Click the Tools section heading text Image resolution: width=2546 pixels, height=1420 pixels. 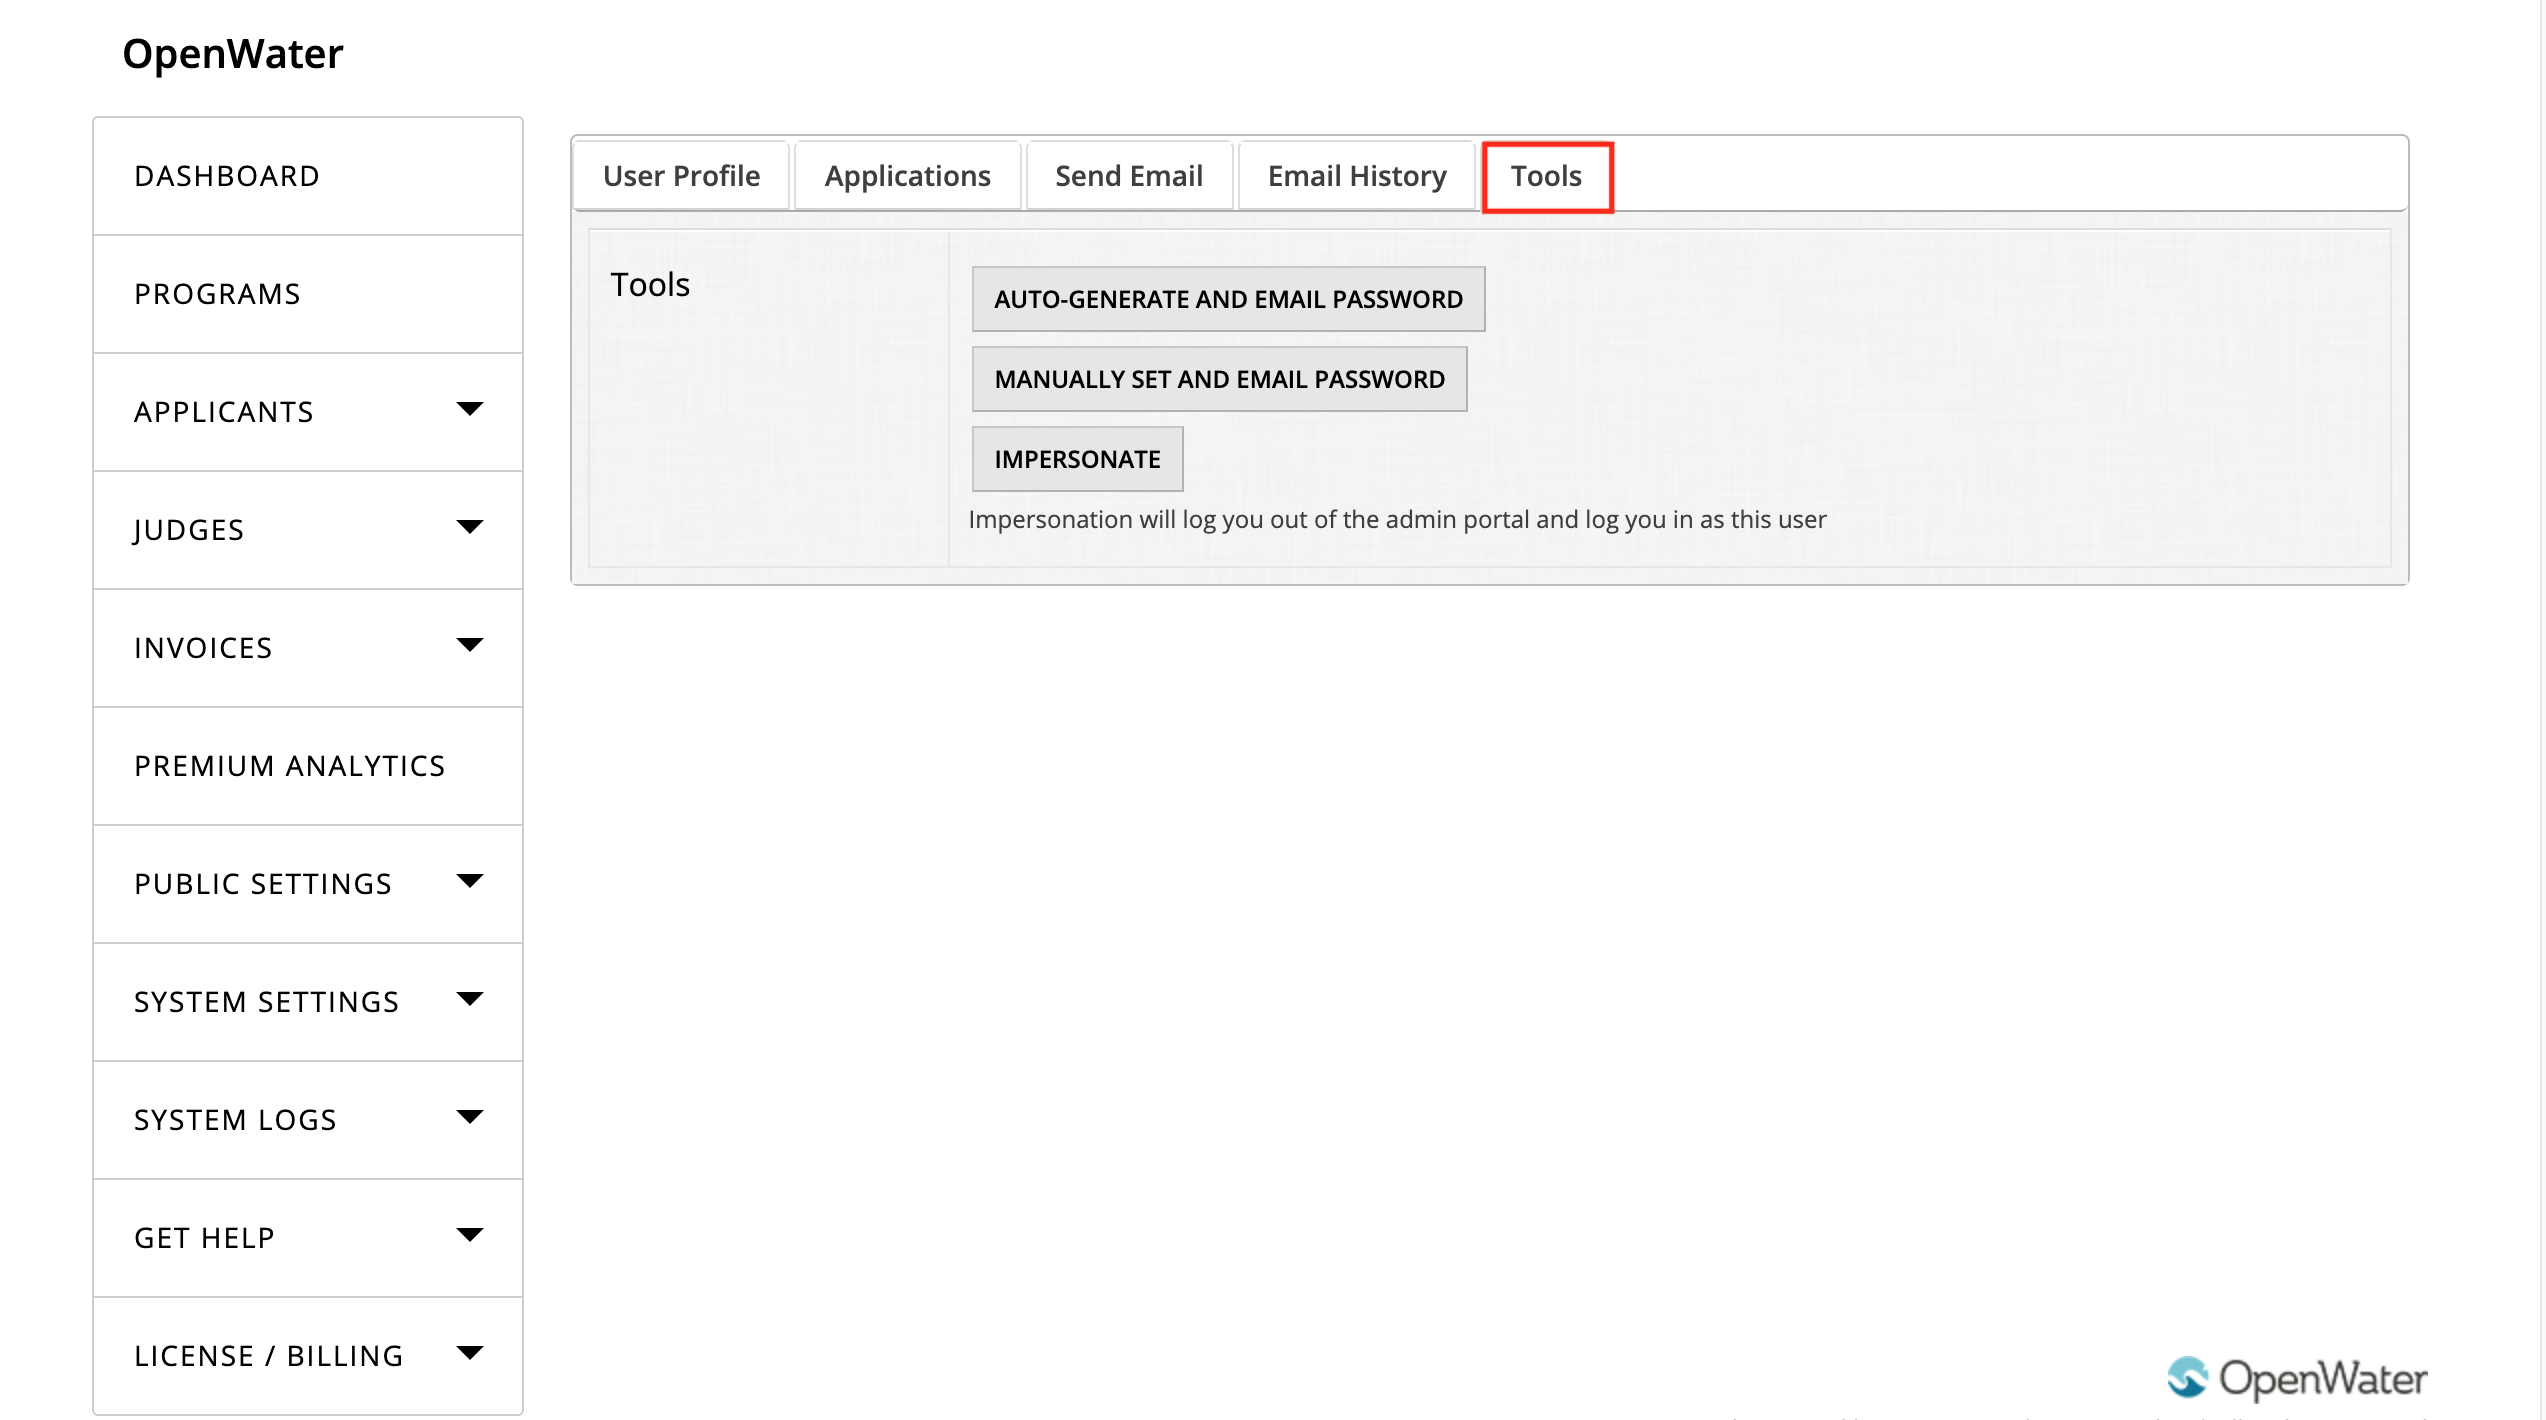point(650,285)
